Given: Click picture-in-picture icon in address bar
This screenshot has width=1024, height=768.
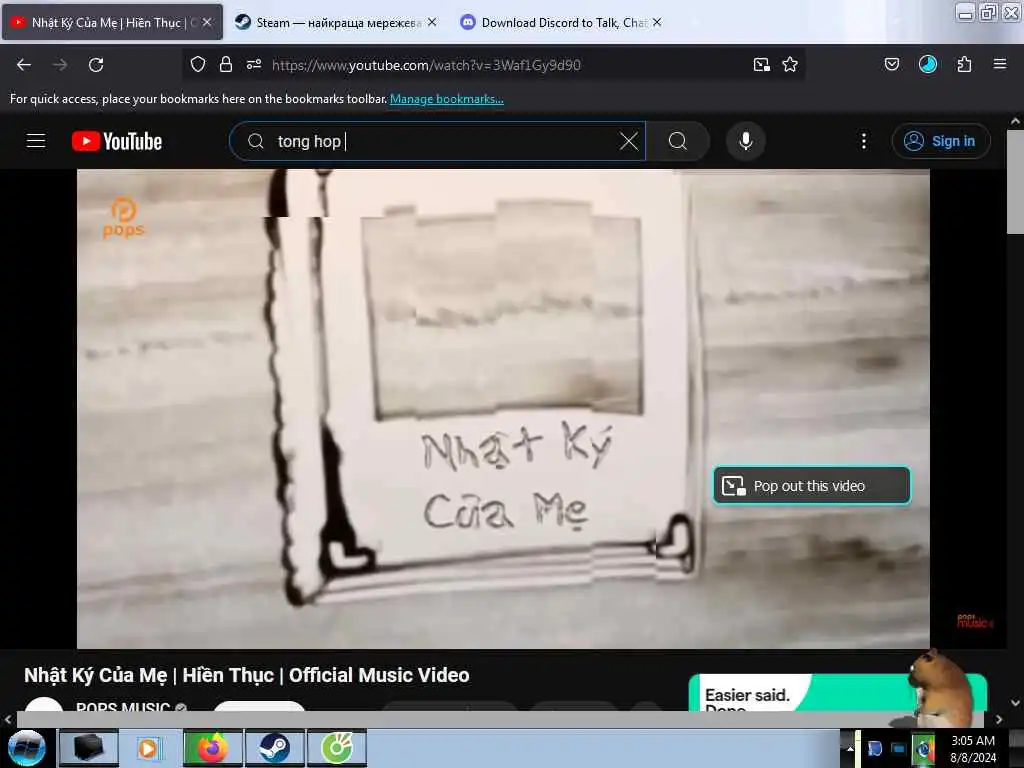Looking at the screenshot, I should coord(761,65).
